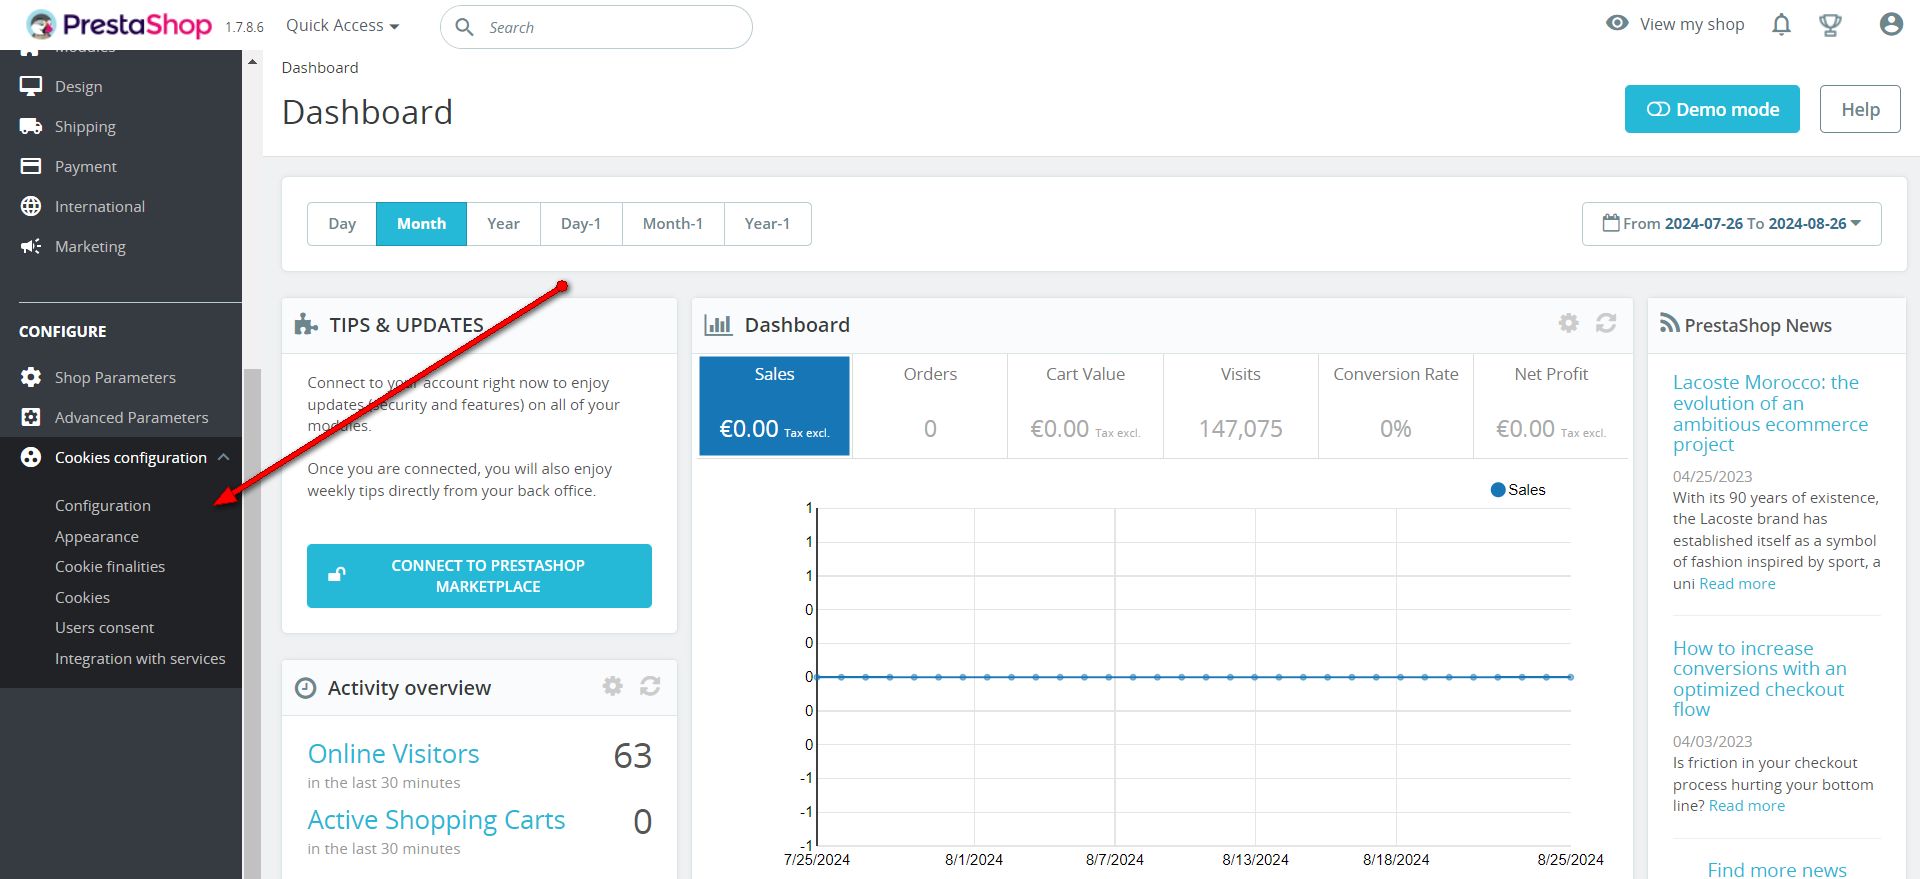Image resolution: width=1920 pixels, height=879 pixels.
Task: Select the Year-1 period tab
Action: (x=767, y=224)
